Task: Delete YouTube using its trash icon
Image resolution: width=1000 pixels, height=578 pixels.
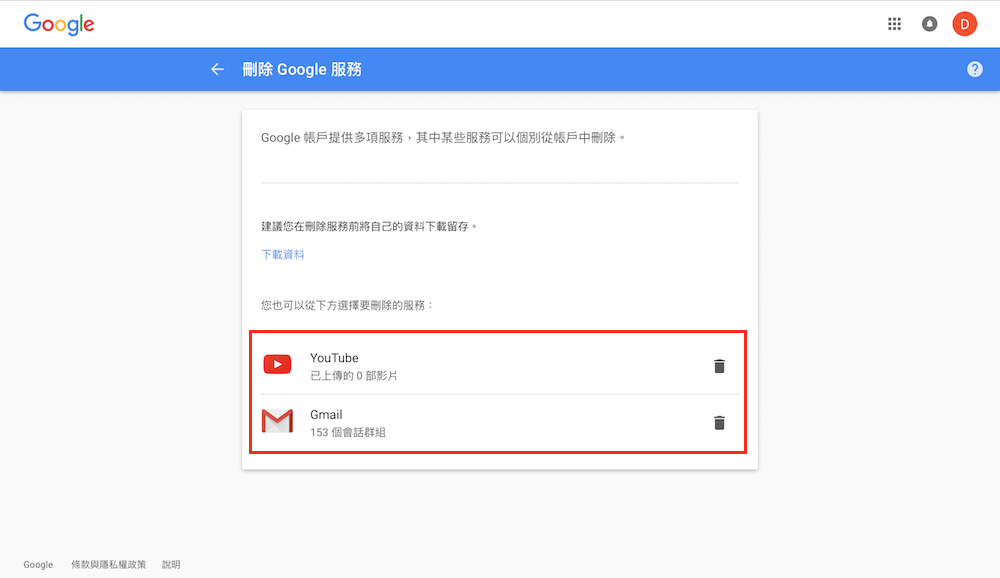Action: click(719, 366)
